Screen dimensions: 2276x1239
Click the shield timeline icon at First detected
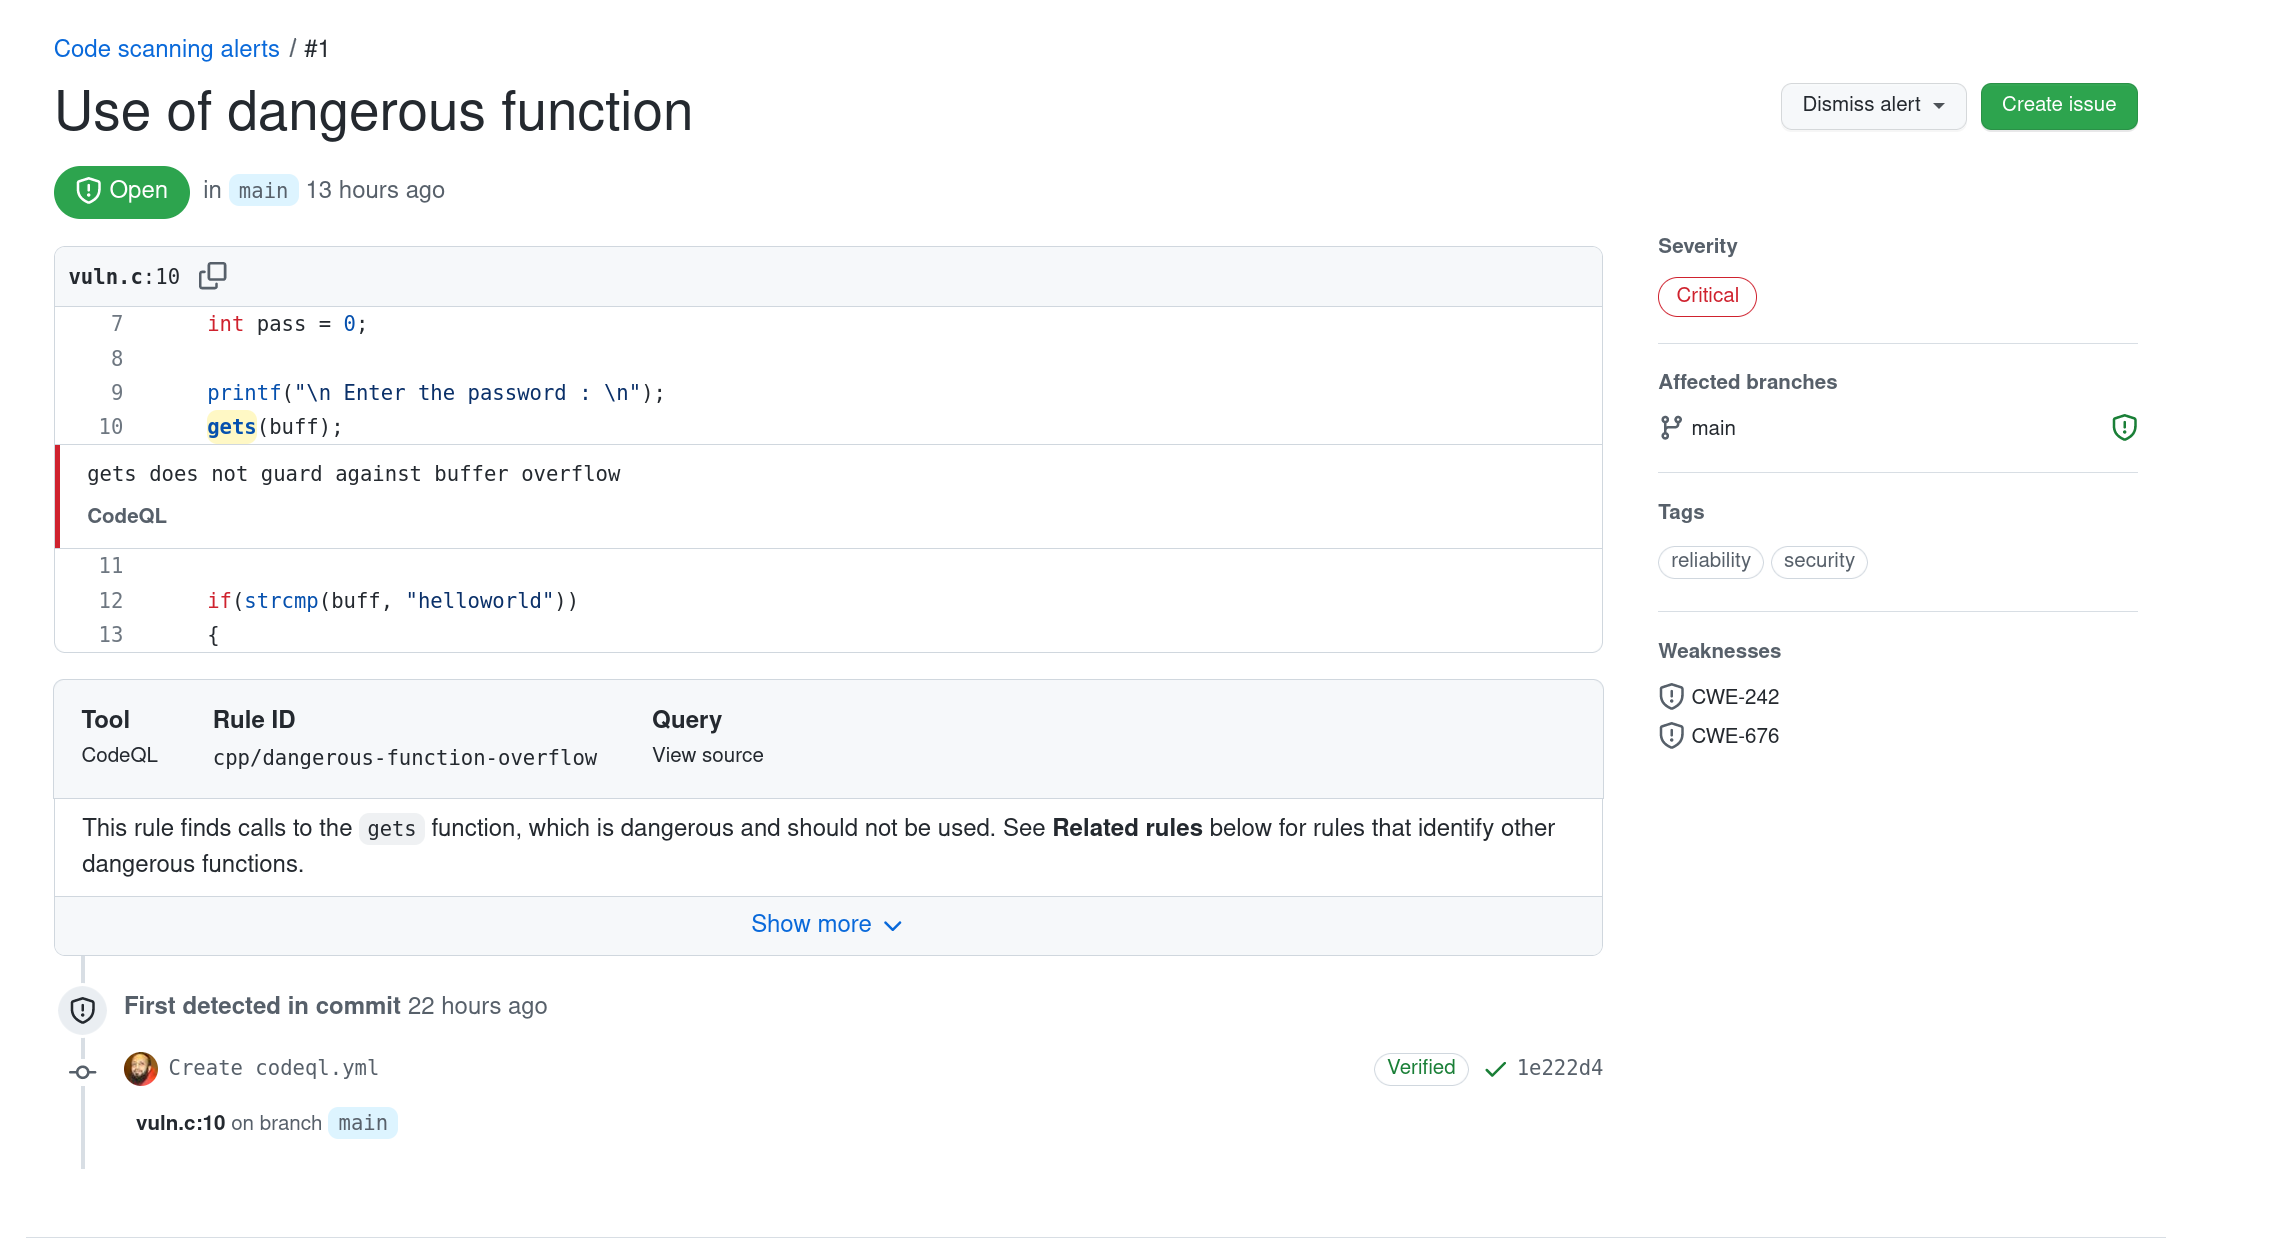pyautogui.click(x=83, y=1010)
